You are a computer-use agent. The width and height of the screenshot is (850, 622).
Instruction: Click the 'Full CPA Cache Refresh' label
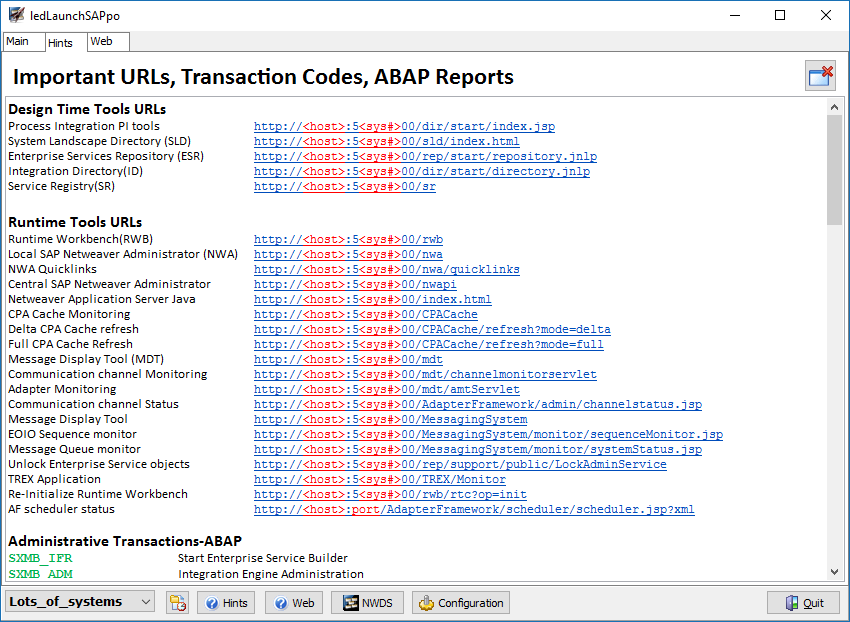[70, 344]
